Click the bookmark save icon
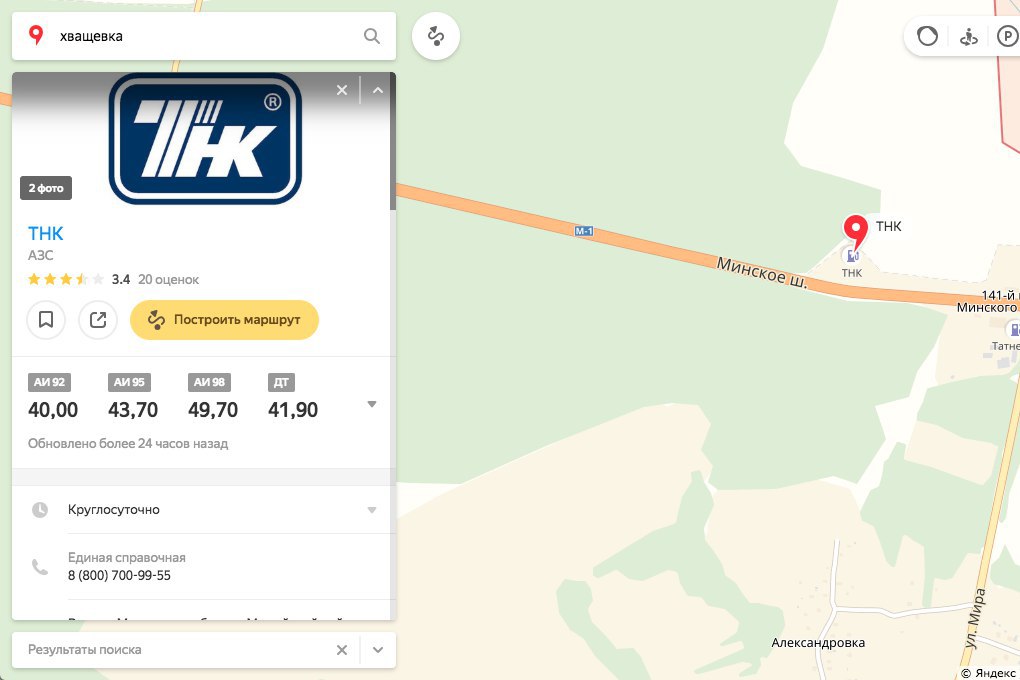Image resolution: width=1020 pixels, height=680 pixels. tap(46, 320)
